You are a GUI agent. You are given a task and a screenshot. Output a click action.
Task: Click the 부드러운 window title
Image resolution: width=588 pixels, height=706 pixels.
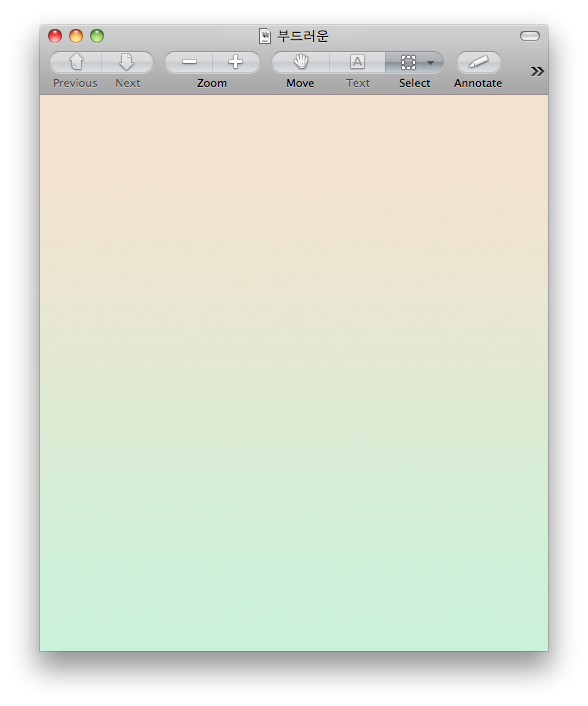tap(303, 36)
